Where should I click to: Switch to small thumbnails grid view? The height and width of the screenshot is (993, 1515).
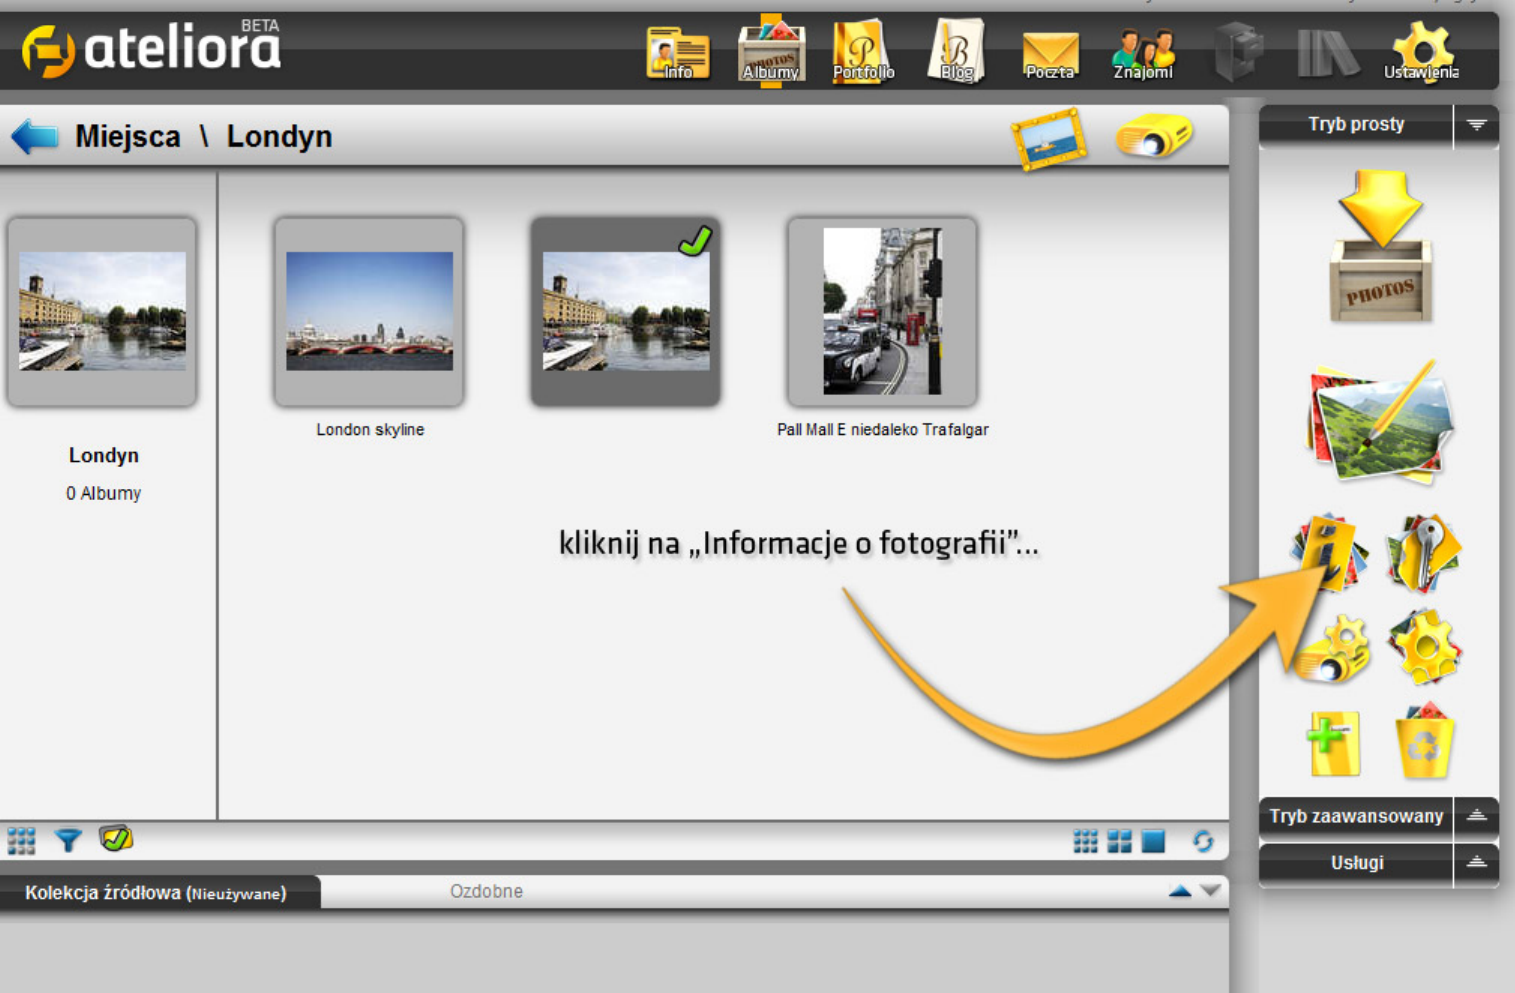tap(1085, 841)
